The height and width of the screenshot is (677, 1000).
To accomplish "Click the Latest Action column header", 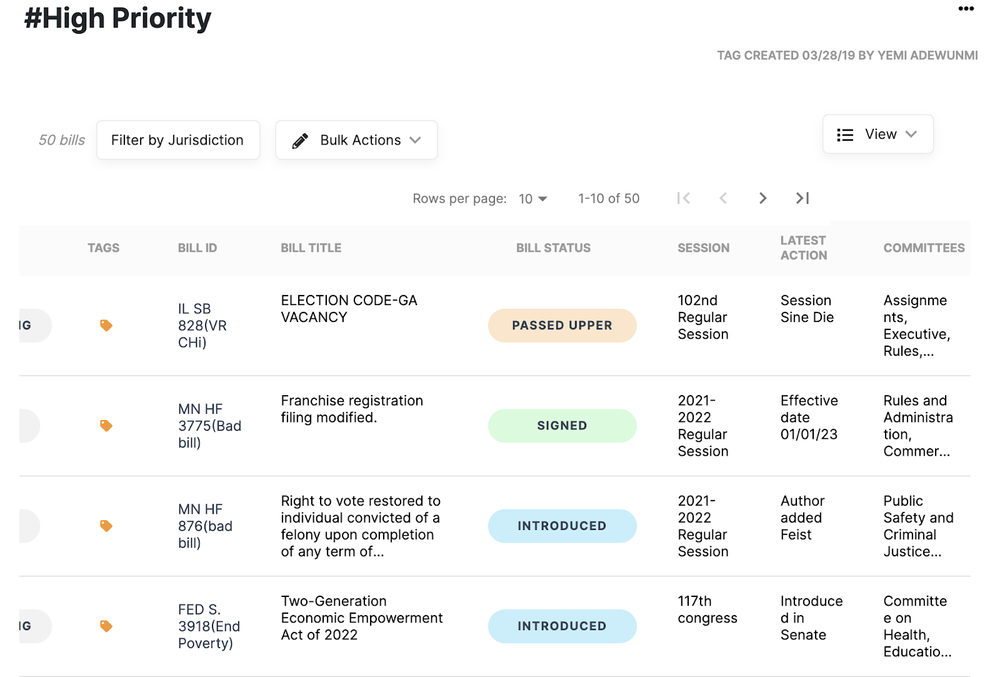I will (803, 248).
